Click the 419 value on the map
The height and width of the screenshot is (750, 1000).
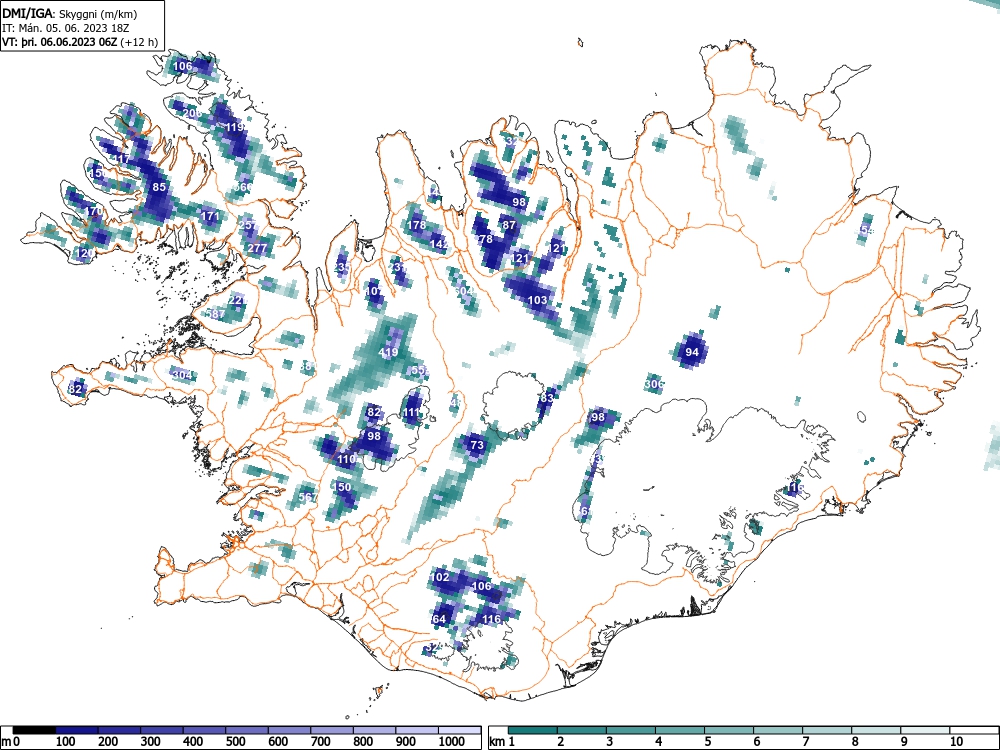tap(388, 352)
